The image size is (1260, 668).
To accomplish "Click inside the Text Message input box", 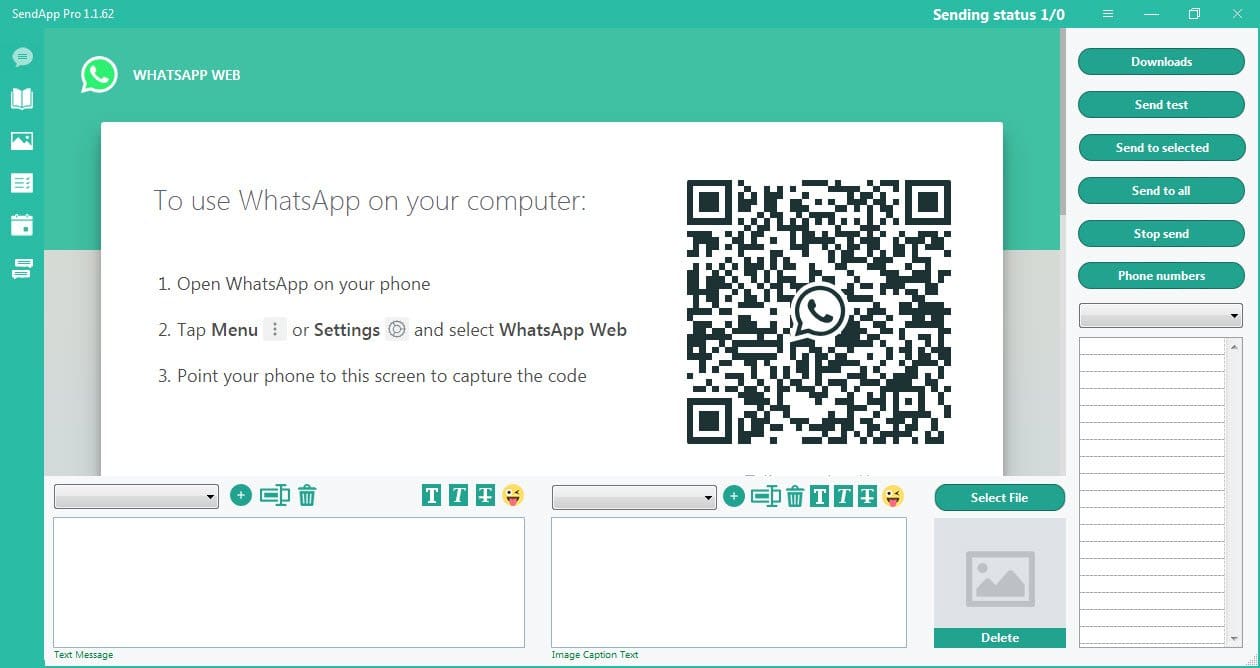I will 288,582.
